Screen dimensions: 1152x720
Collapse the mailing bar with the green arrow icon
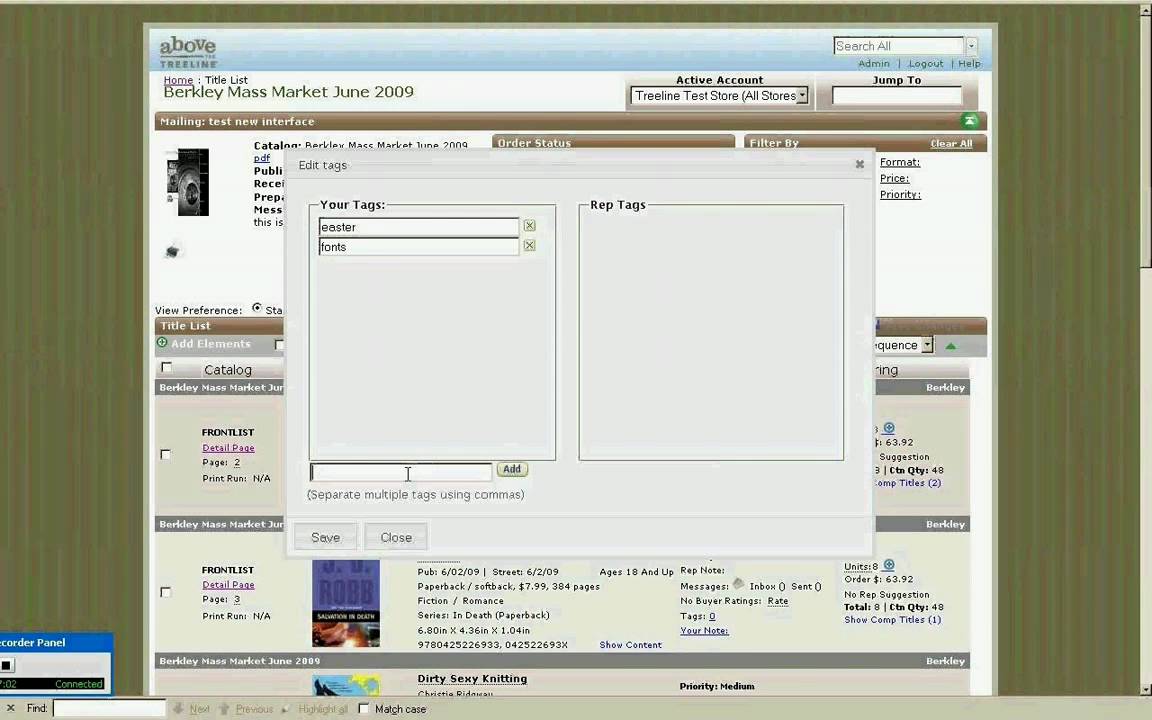[x=969, y=120]
